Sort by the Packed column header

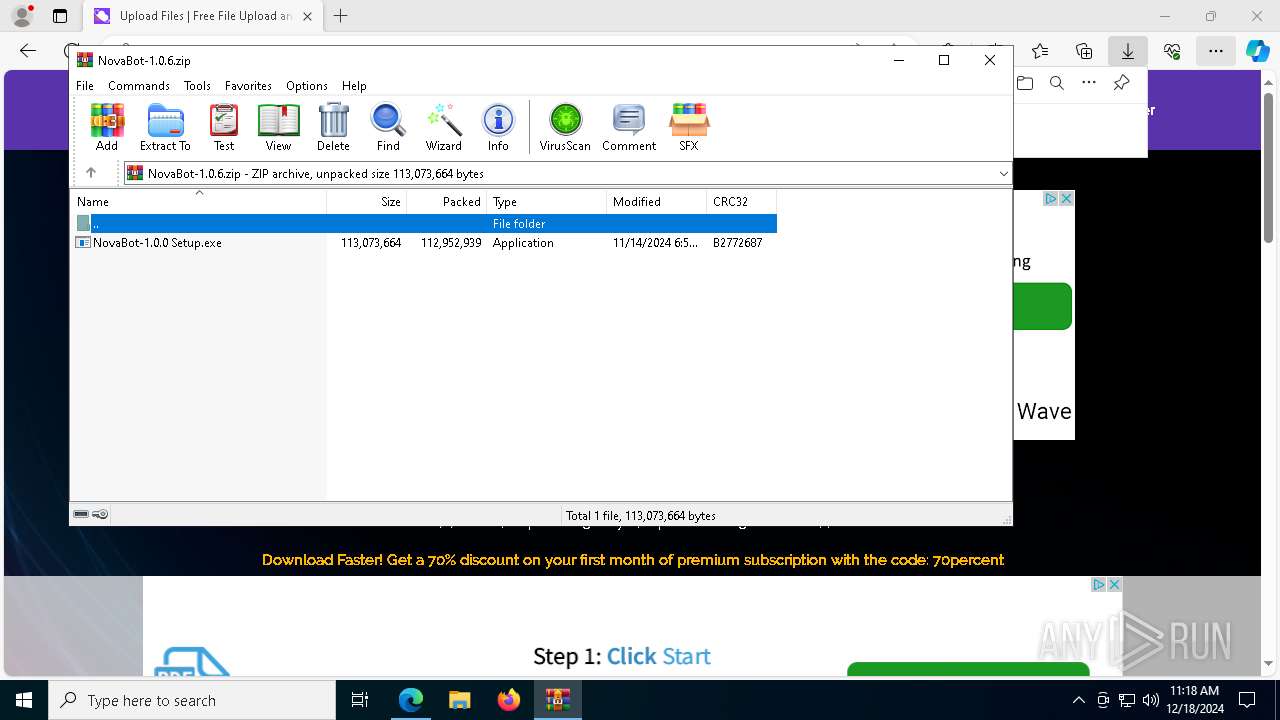point(447,201)
